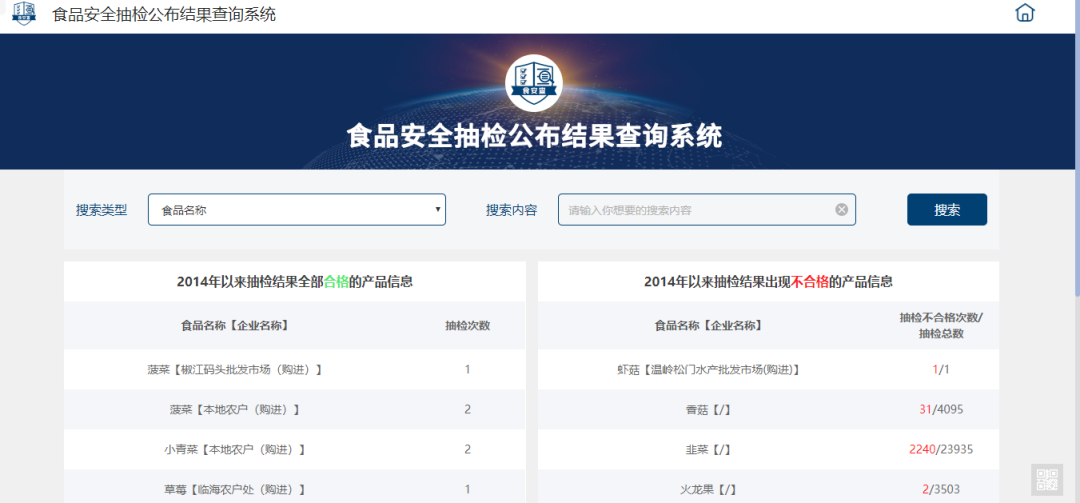Select the 韭菜【/】 row
1080x503 pixels.
(768, 449)
